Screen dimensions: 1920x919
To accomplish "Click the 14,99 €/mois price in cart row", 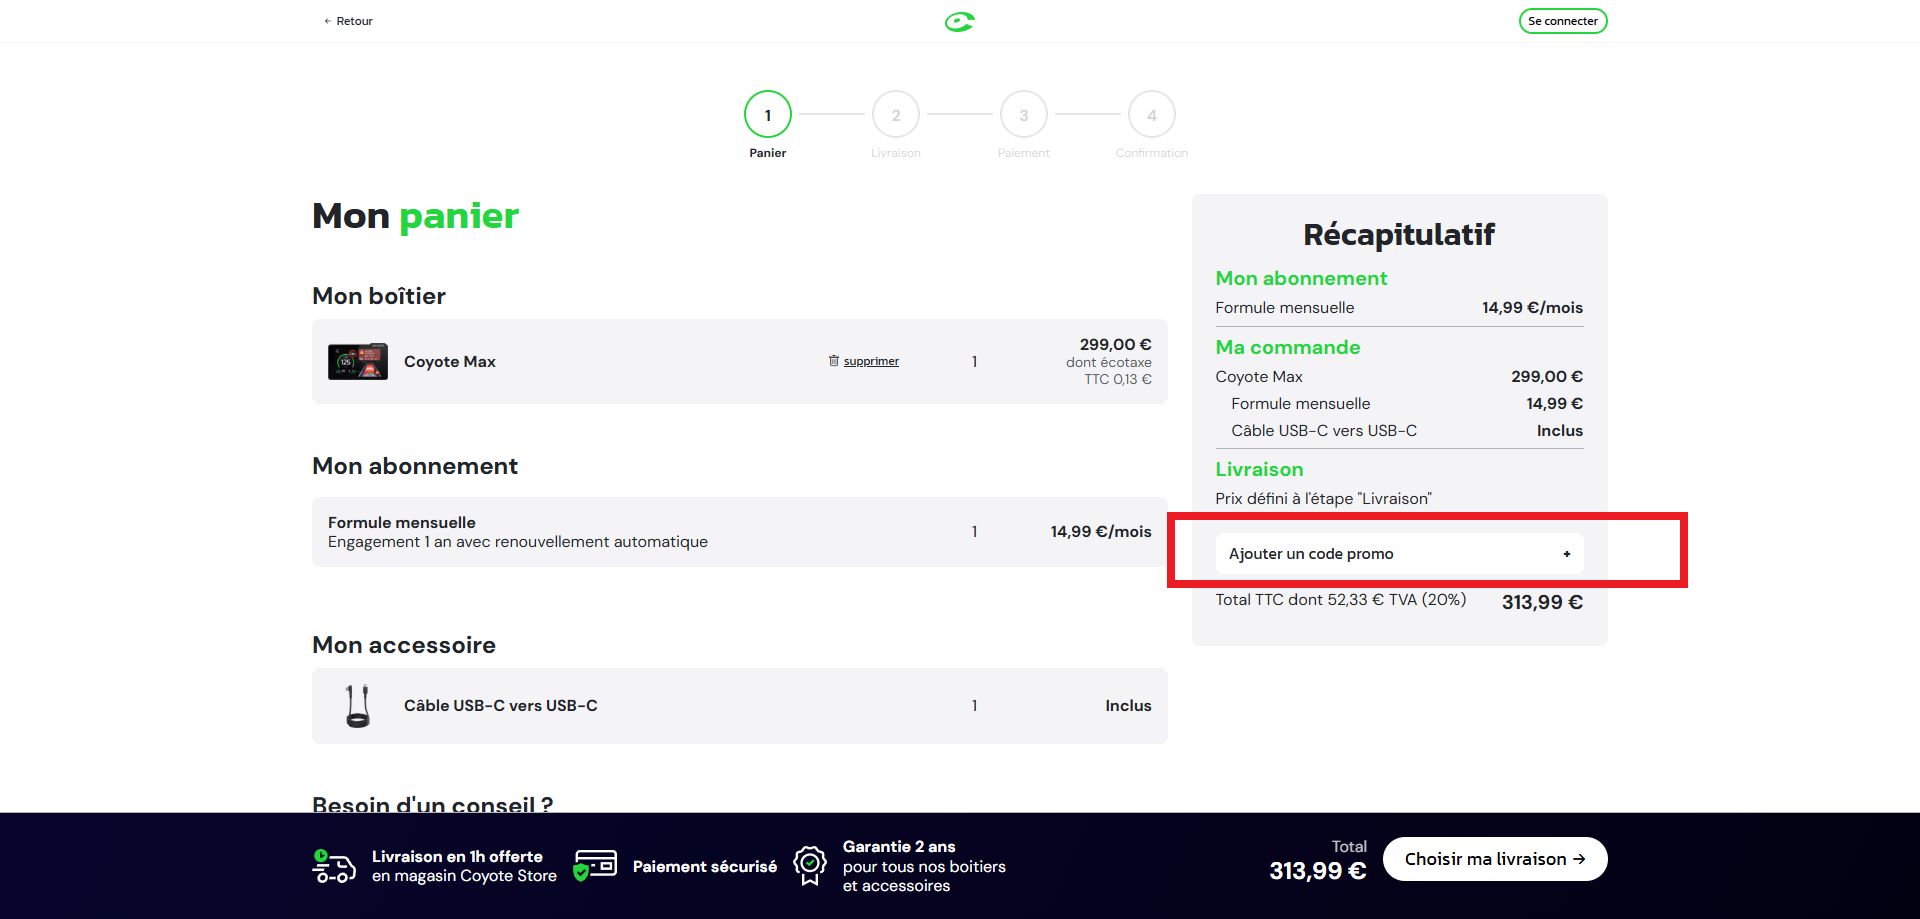I will click(x=1101, y=532).
